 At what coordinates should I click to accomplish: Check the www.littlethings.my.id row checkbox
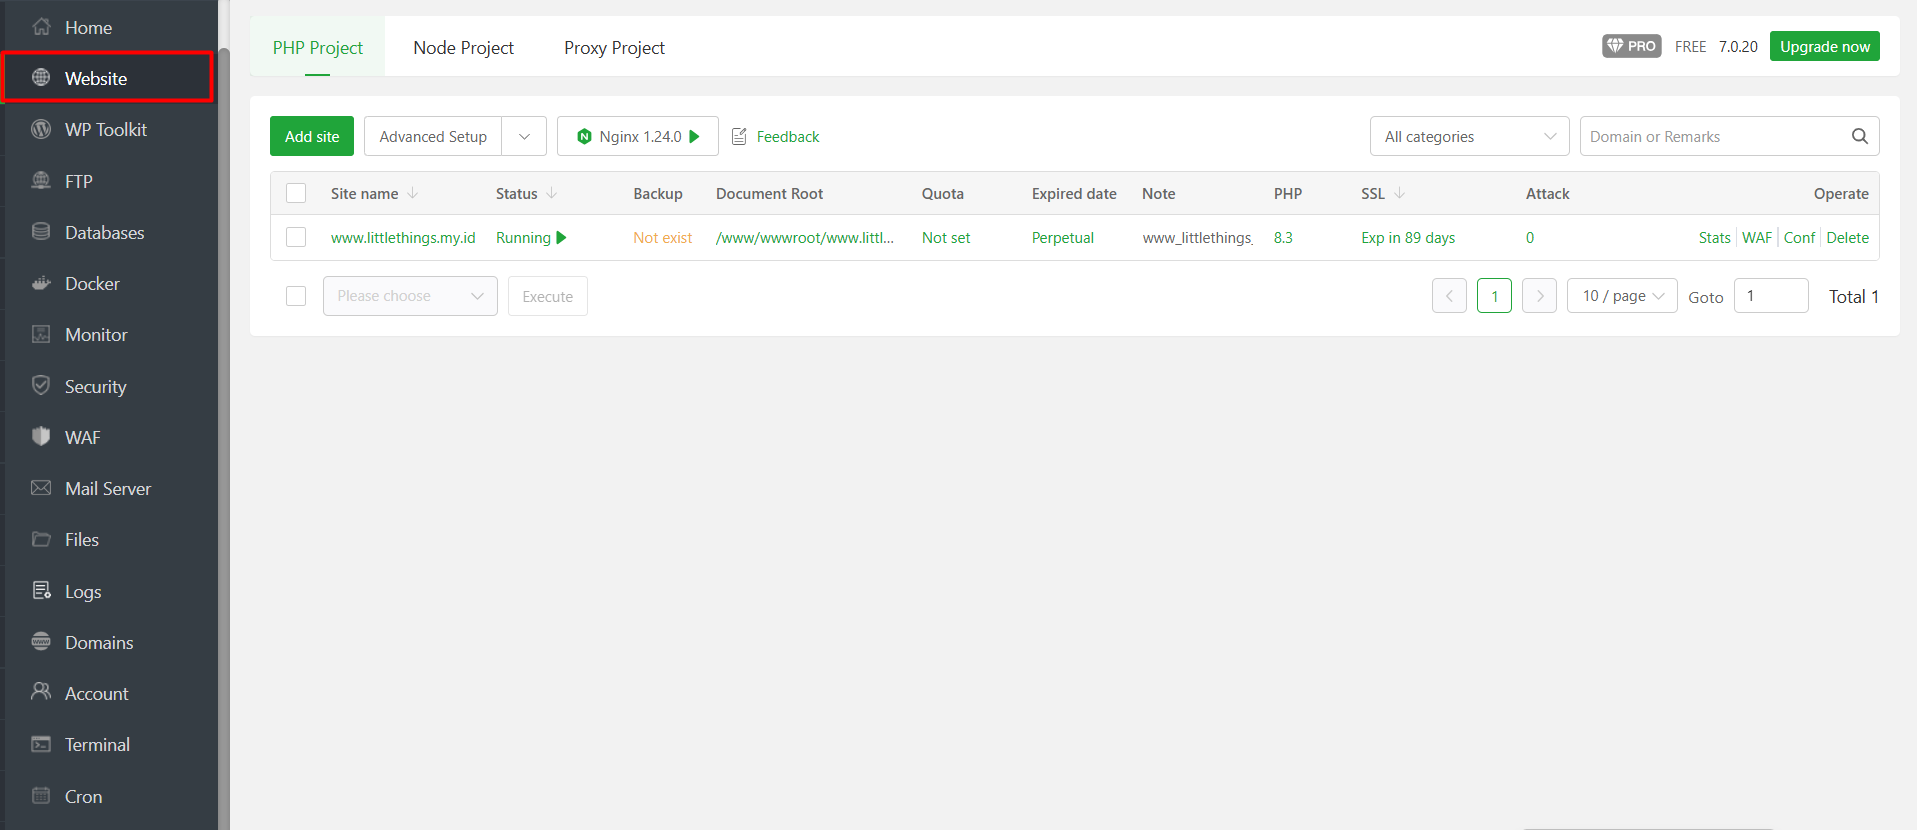tap(296, 237)
